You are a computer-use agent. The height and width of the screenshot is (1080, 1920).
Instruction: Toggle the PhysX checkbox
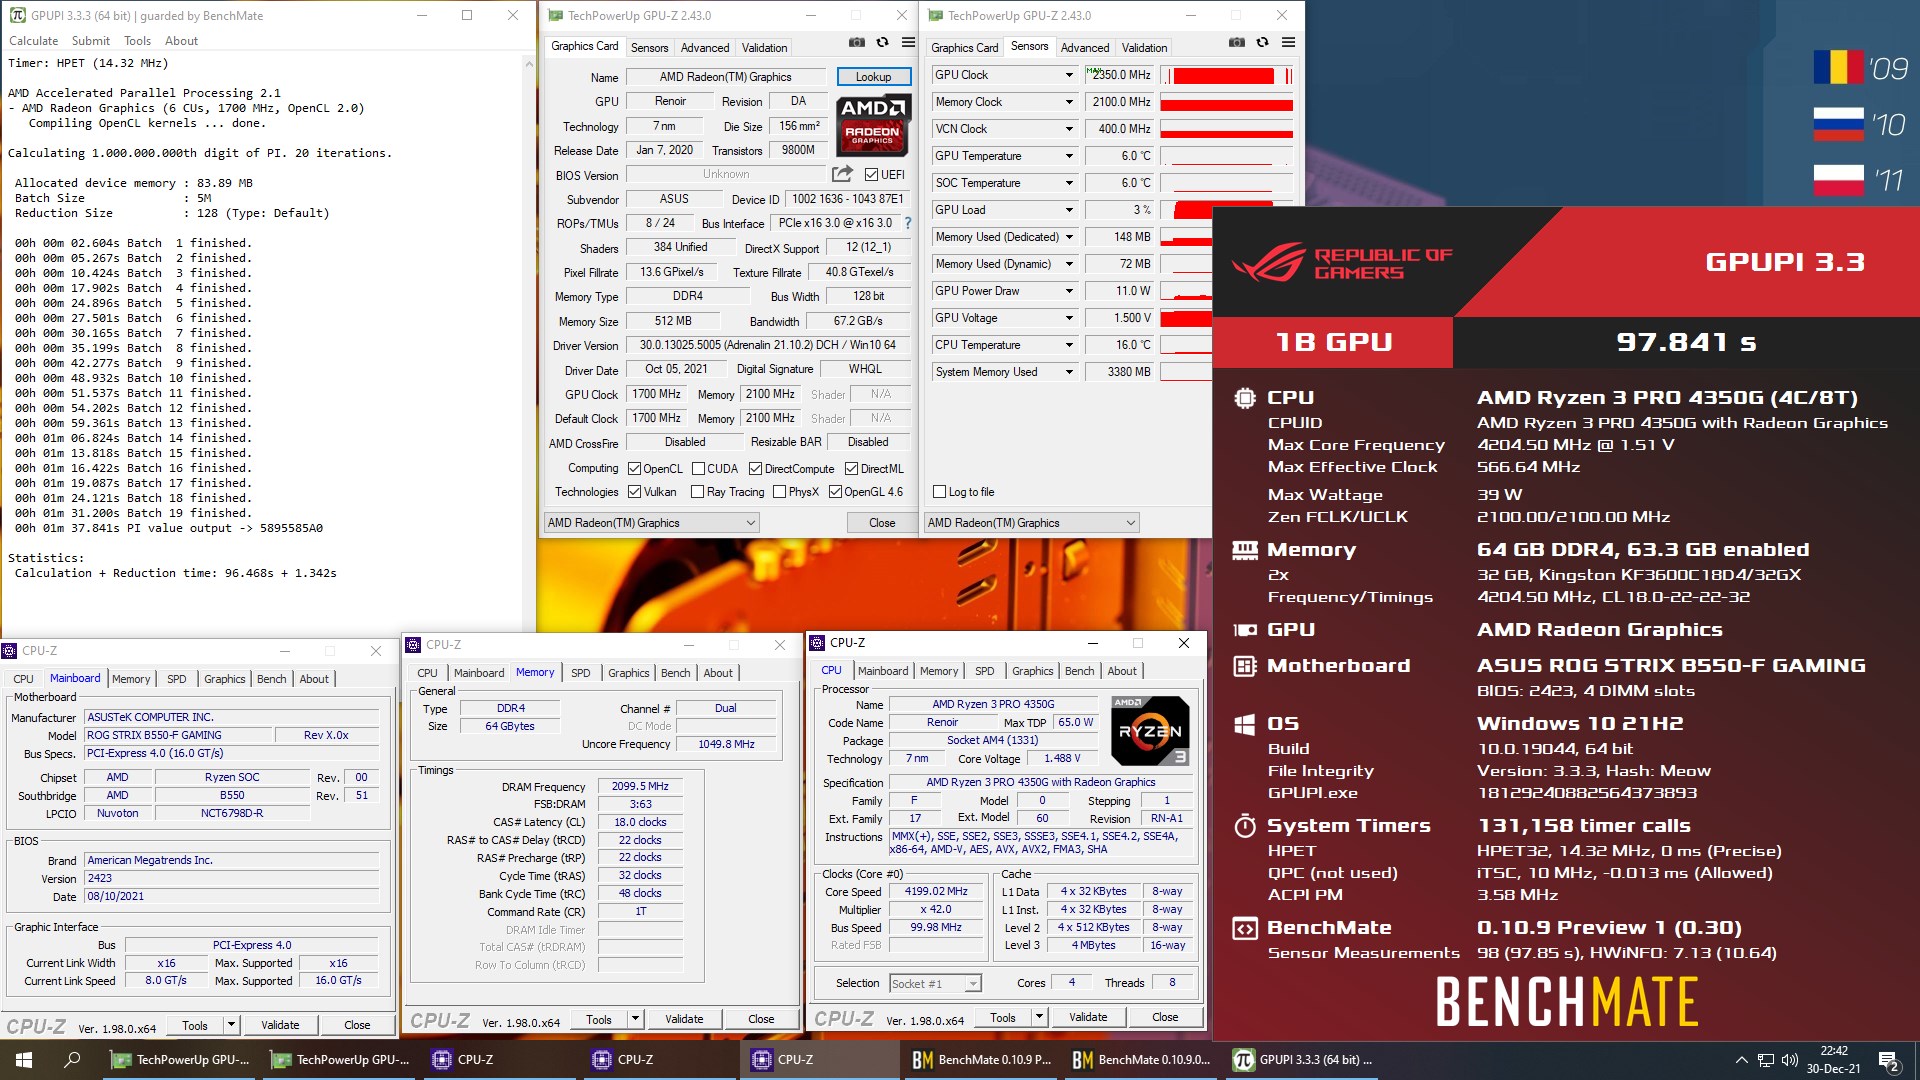(779, 491)
